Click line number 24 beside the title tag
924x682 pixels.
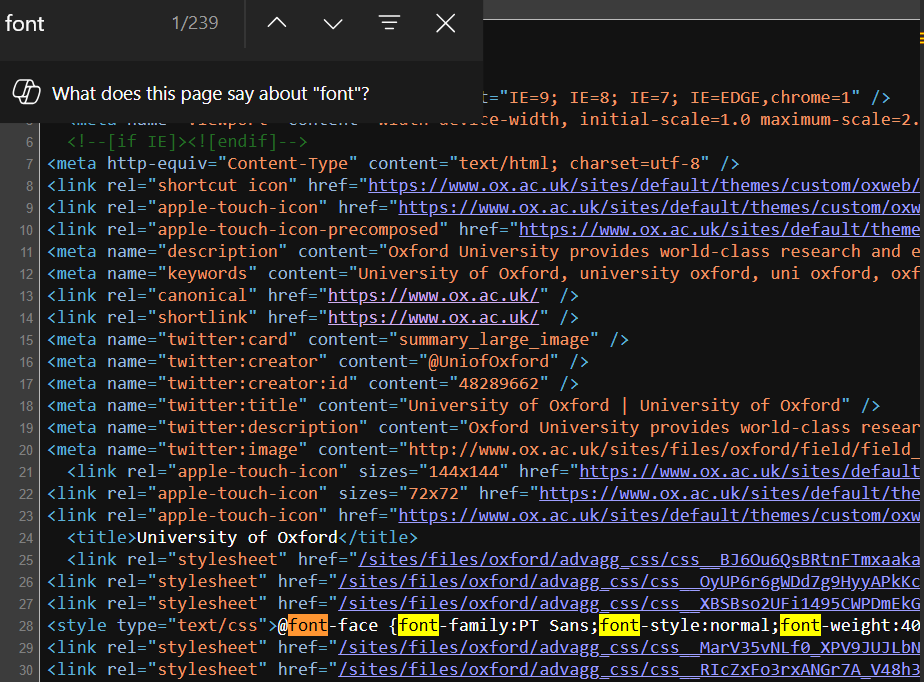tap(24, 537)
